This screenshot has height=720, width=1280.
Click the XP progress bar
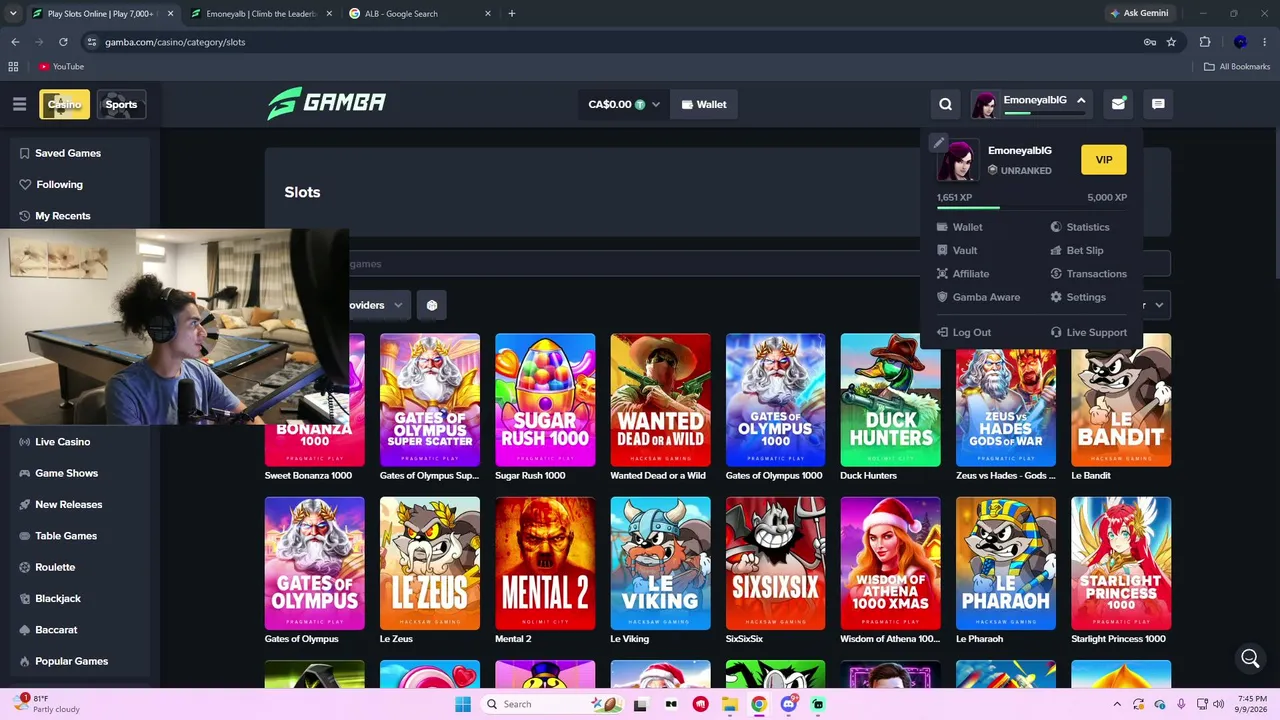point(1032,207)
